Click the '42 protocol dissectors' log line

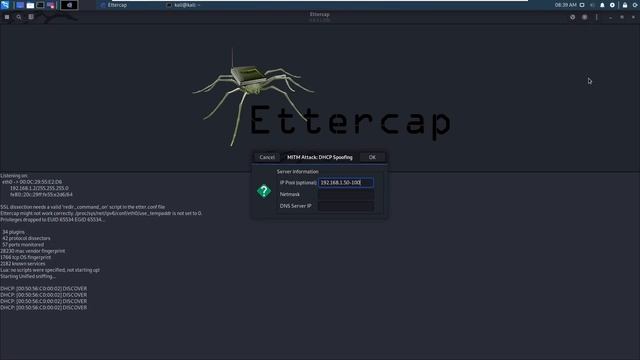pos(26,238)
